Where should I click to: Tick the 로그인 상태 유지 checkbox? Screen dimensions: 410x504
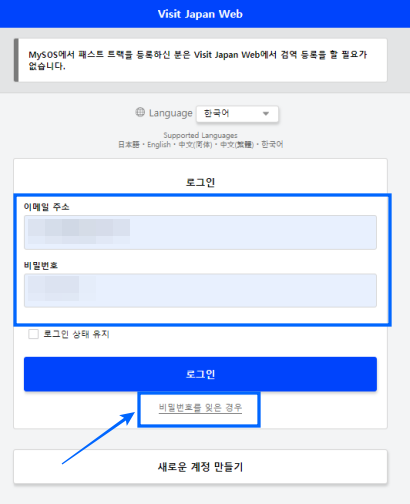33,334
